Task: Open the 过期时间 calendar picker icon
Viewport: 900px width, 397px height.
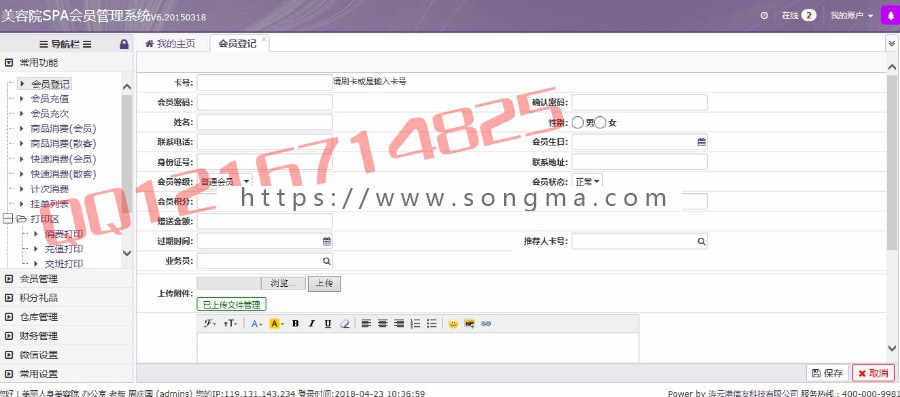Action: tap(327, 242)
